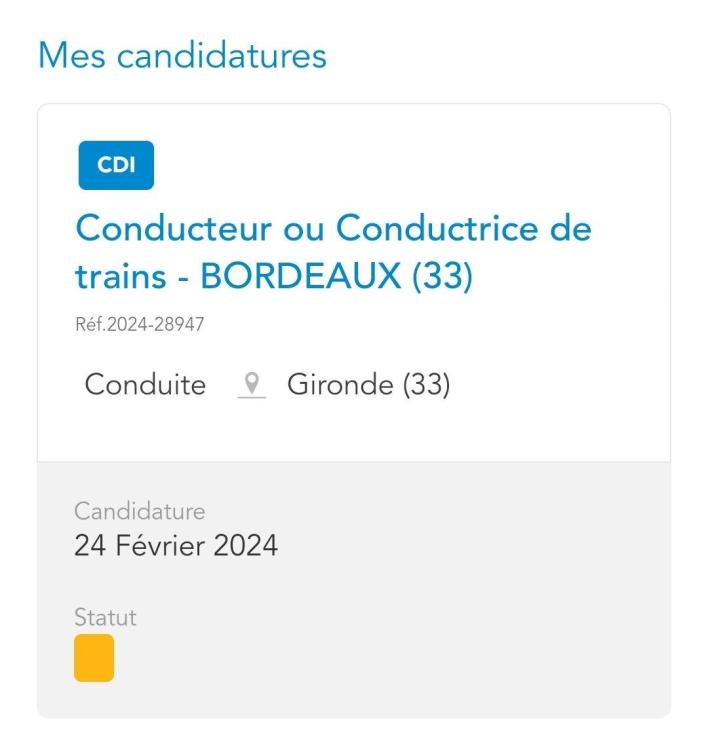Select the Mes candidatures heading
The height and width of the screenshot is (750, 708).
pyautogui.click(x=182, y=55)
